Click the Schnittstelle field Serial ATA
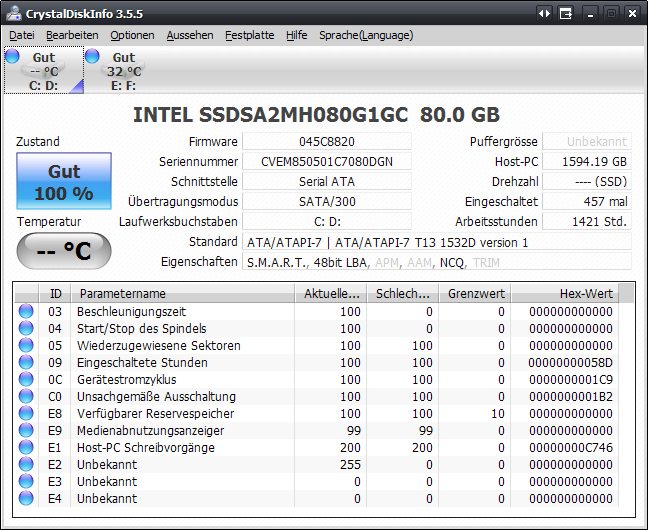The width and height of the screenshot is (648, 530). (x=326, y=181)
